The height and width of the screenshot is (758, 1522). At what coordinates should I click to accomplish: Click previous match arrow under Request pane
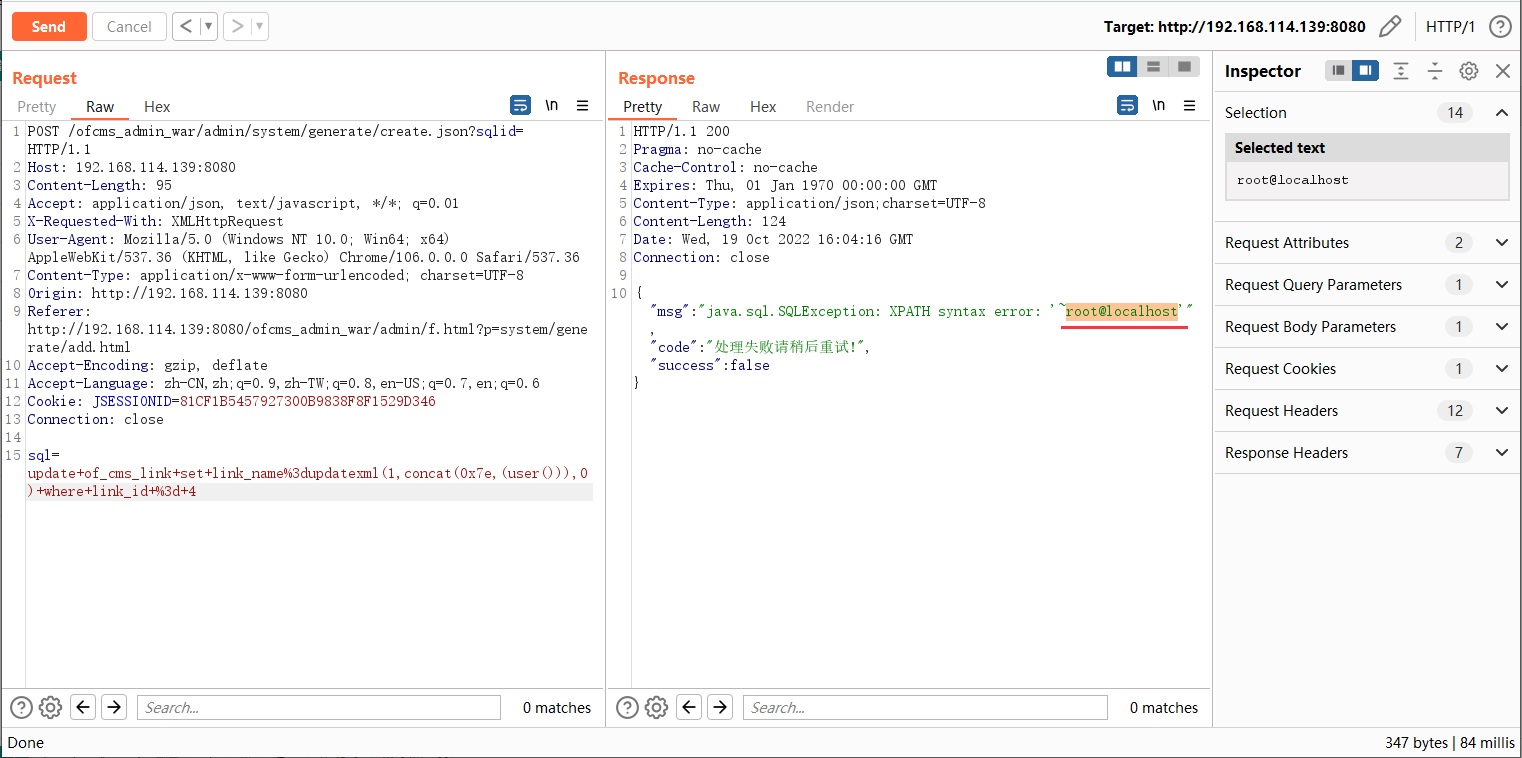[83, 708]
